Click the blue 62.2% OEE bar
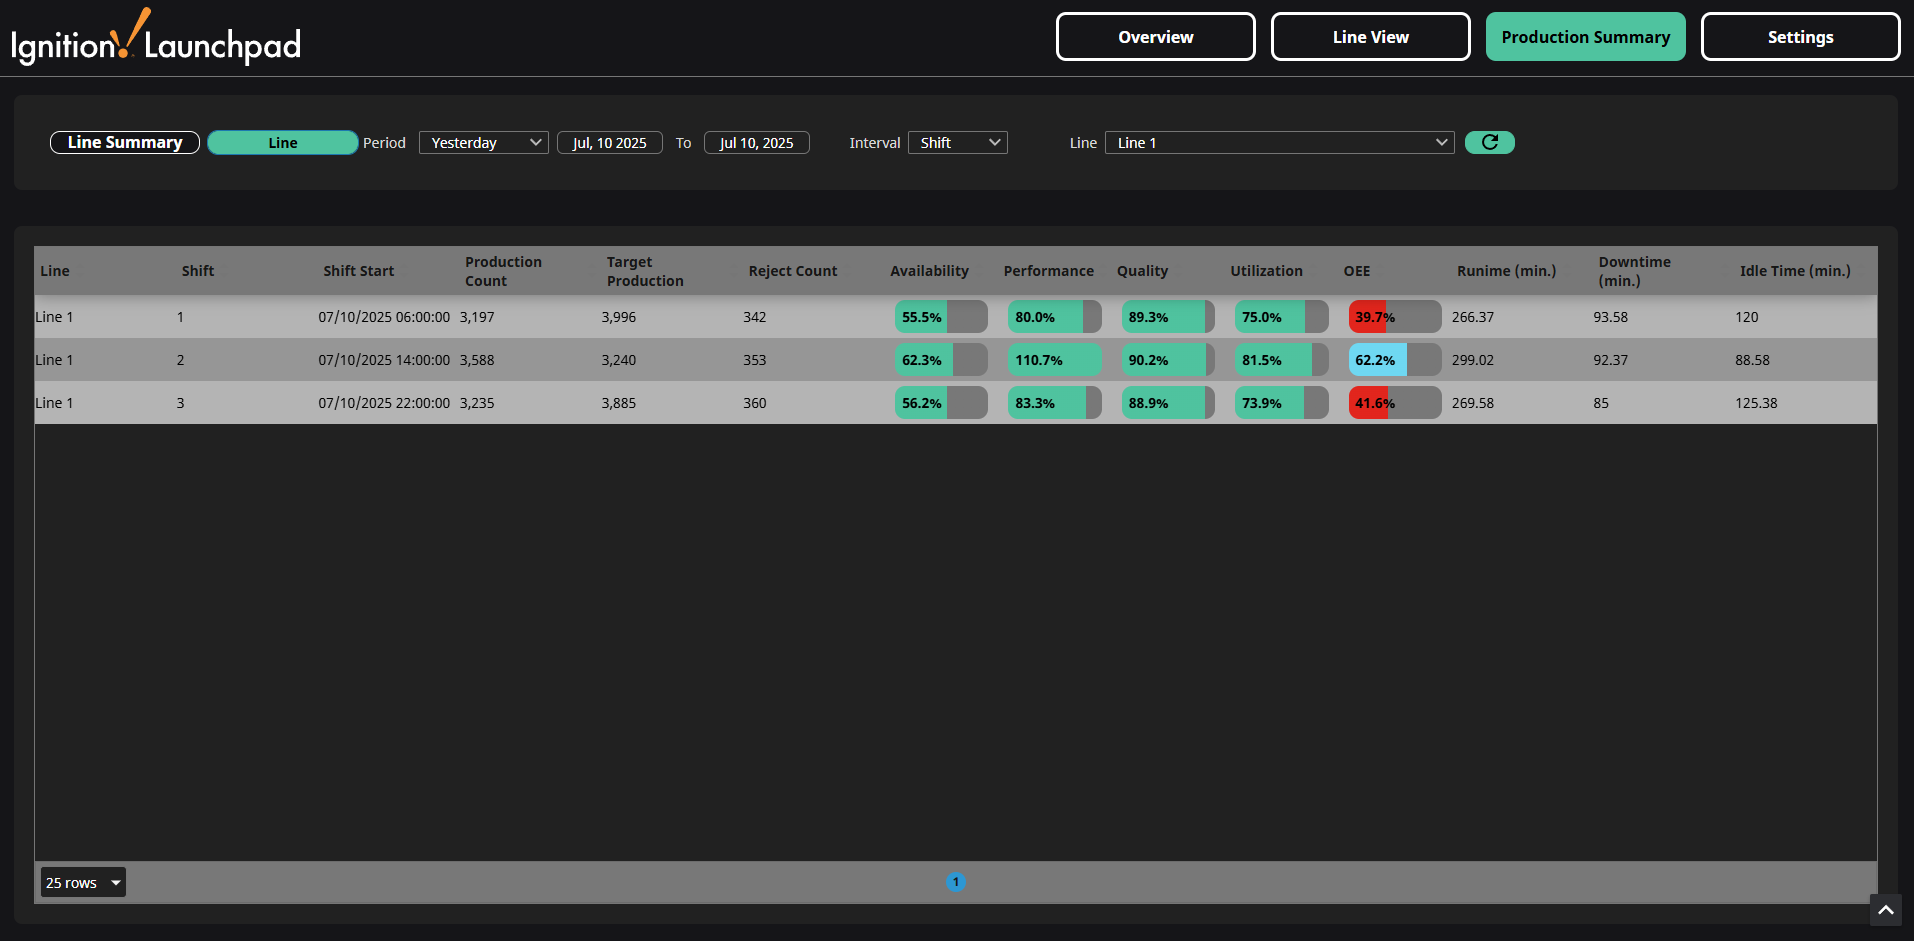Viewport: 1914px width, 941px height. pos(1394,360)
